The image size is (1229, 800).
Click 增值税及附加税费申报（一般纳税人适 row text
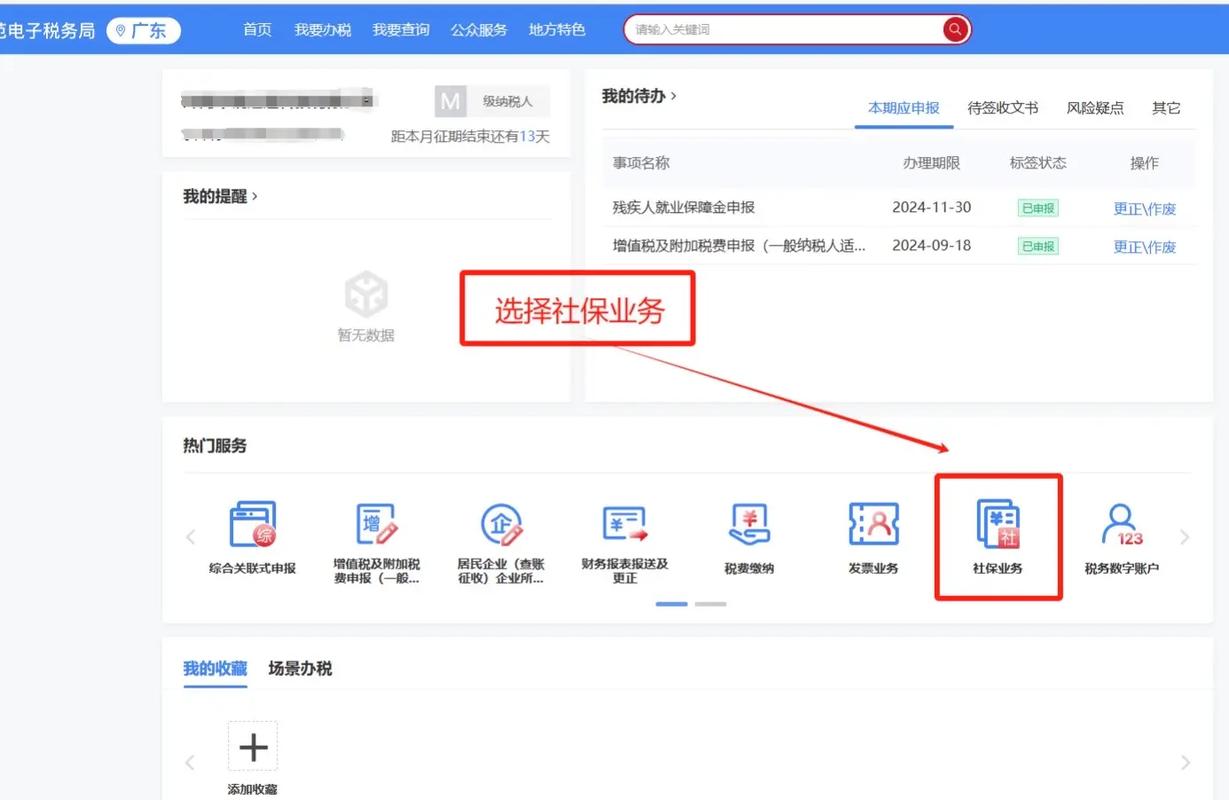click(x=739, y=246)
